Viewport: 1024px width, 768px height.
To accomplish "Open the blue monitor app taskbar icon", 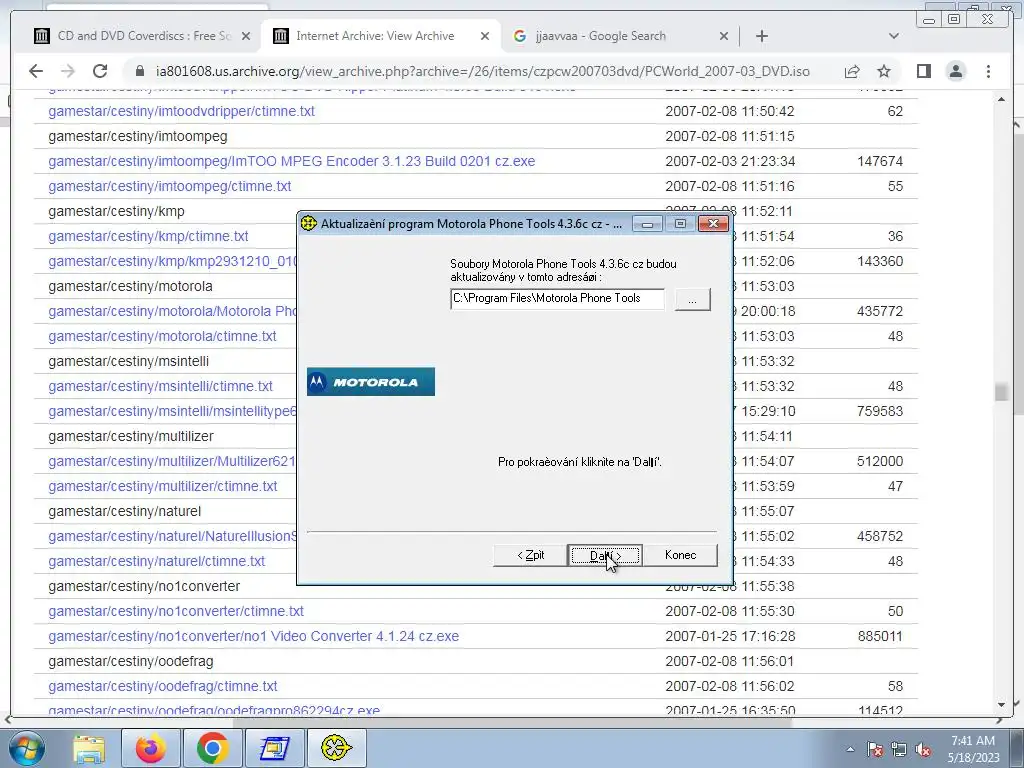I will (274, 748).
